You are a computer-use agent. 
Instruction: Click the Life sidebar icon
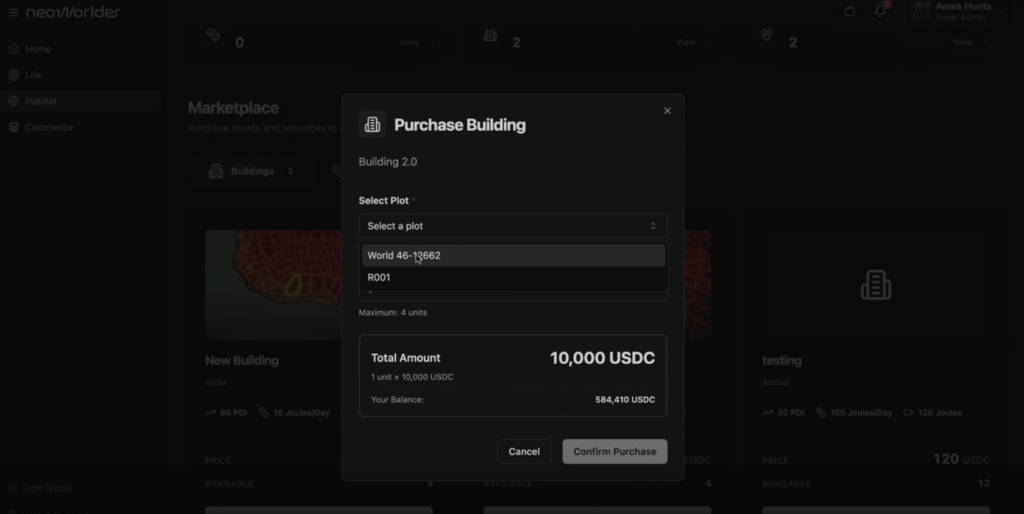tap(14, 75)
